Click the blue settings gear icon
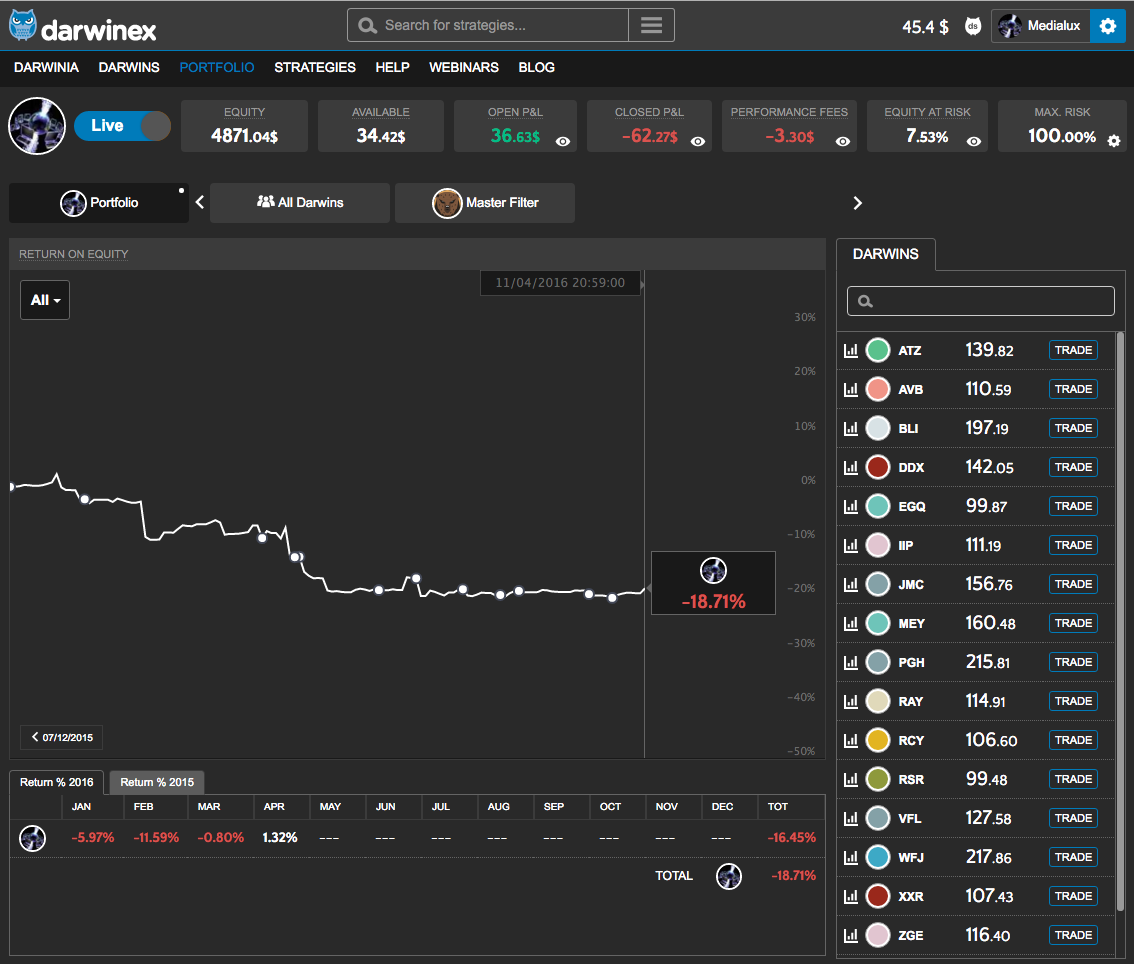The image size is (1134, 964). pyautogui.click(x=1107, y=27)
